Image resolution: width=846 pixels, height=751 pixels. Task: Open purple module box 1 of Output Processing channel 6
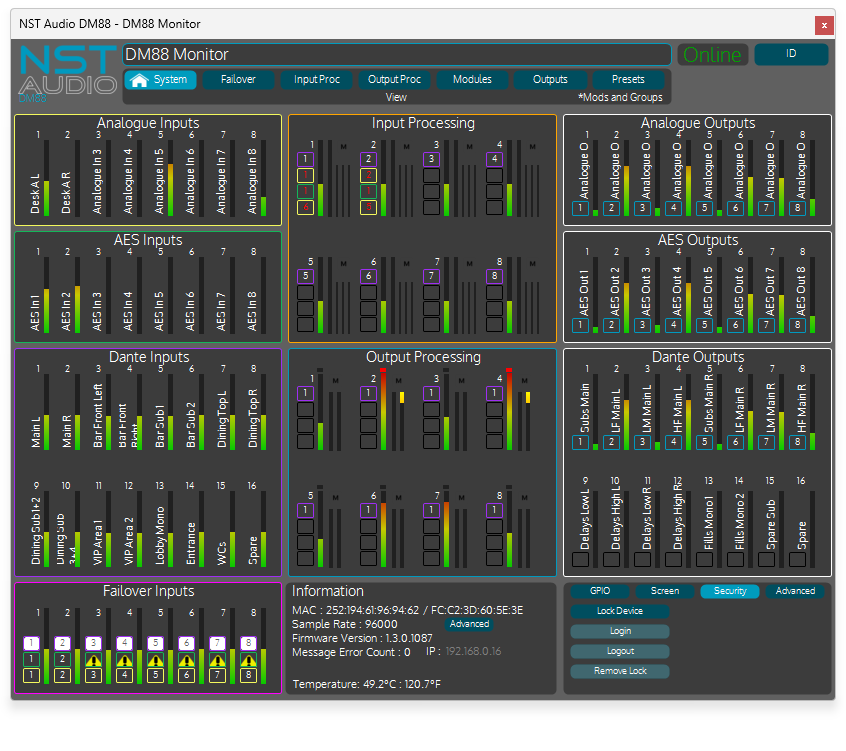tap(369, 510)
